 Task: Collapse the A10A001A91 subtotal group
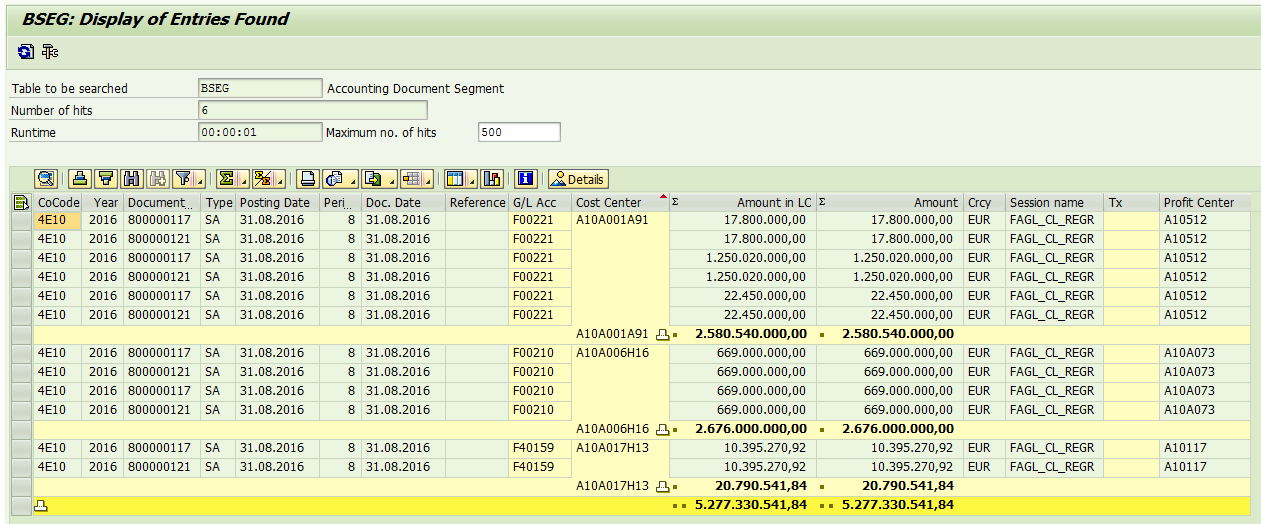(x=661, y=334)
